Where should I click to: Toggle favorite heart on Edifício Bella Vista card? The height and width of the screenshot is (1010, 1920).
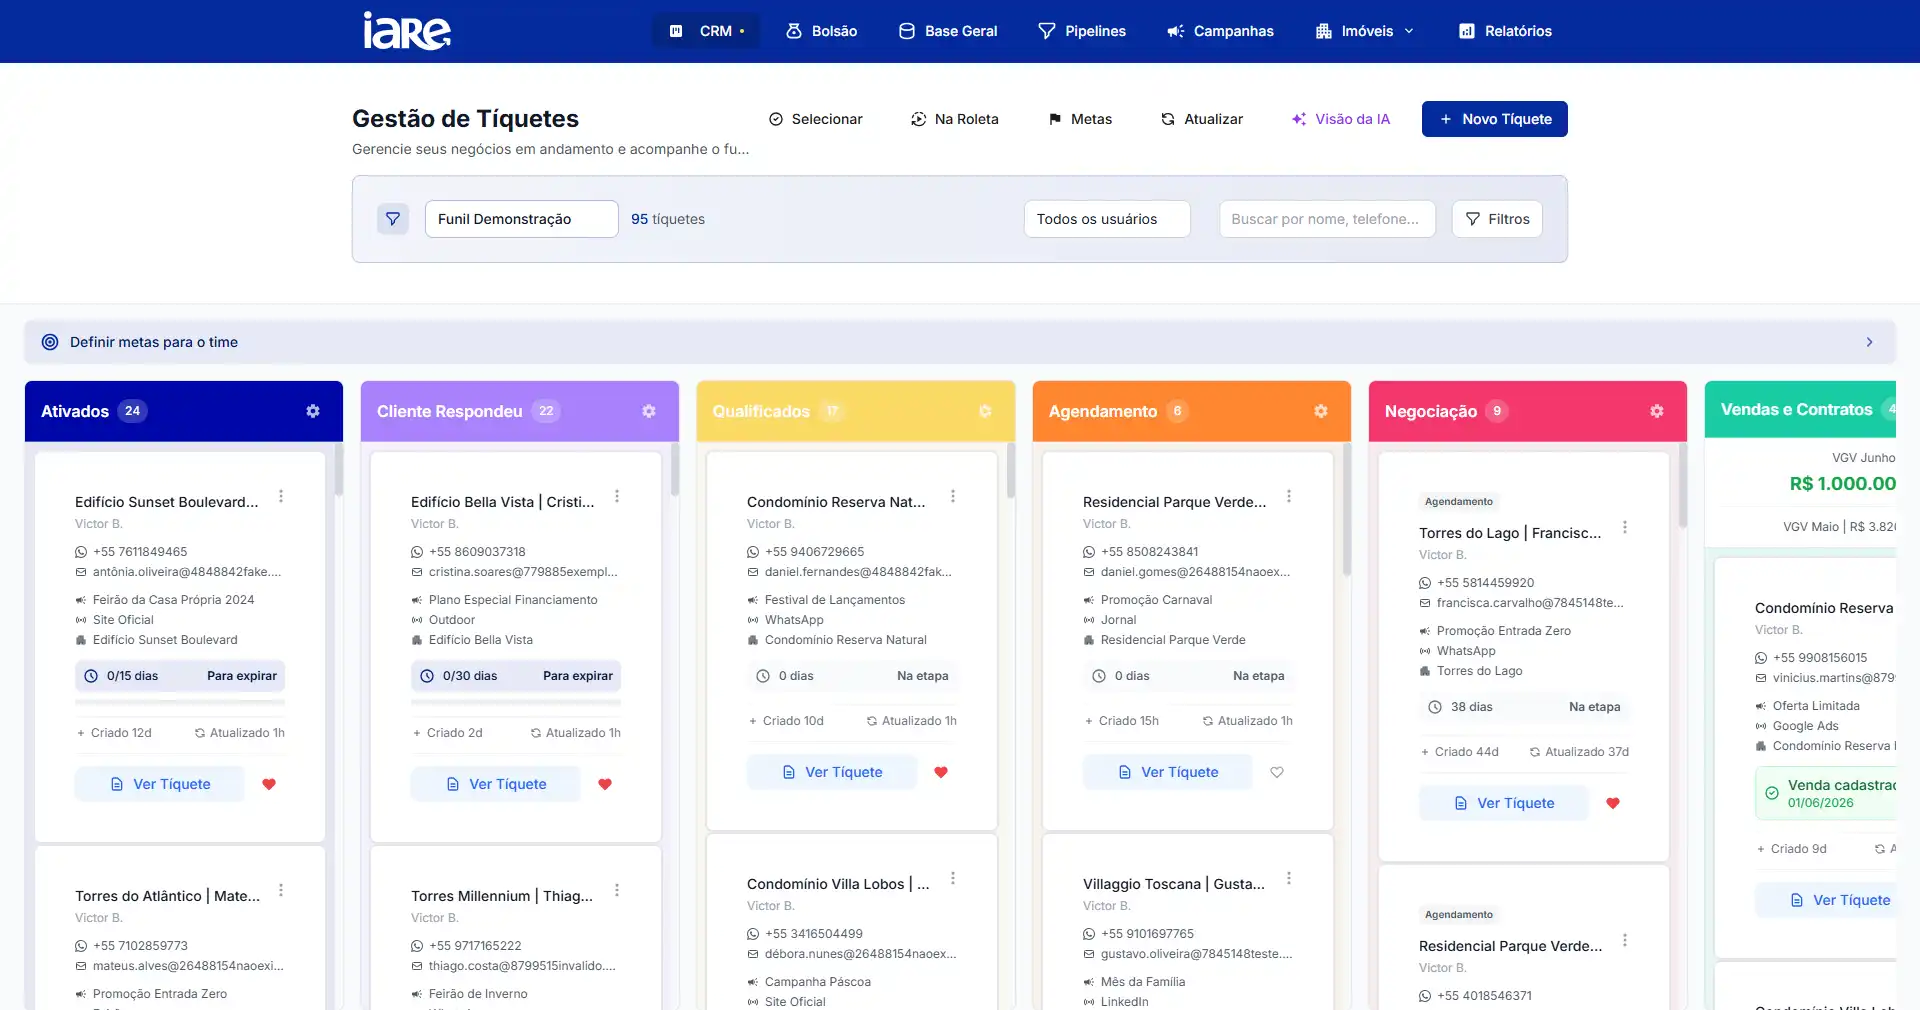point(605,784)
